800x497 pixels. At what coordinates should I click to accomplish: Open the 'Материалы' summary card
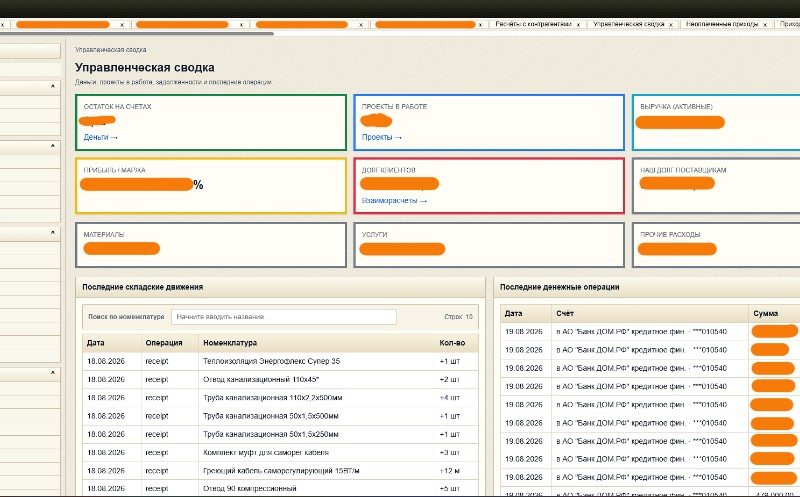[211, 245]
